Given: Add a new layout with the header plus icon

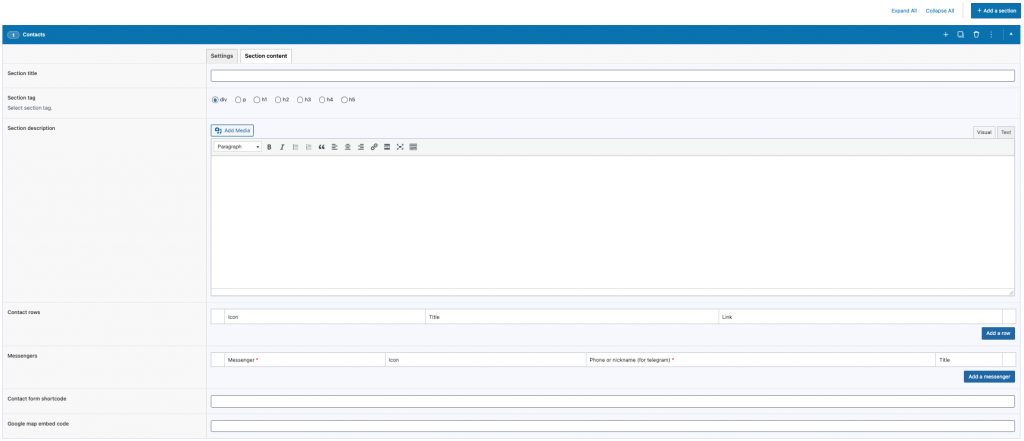Looking at the screenshot, I should click(x=945, y=35).
